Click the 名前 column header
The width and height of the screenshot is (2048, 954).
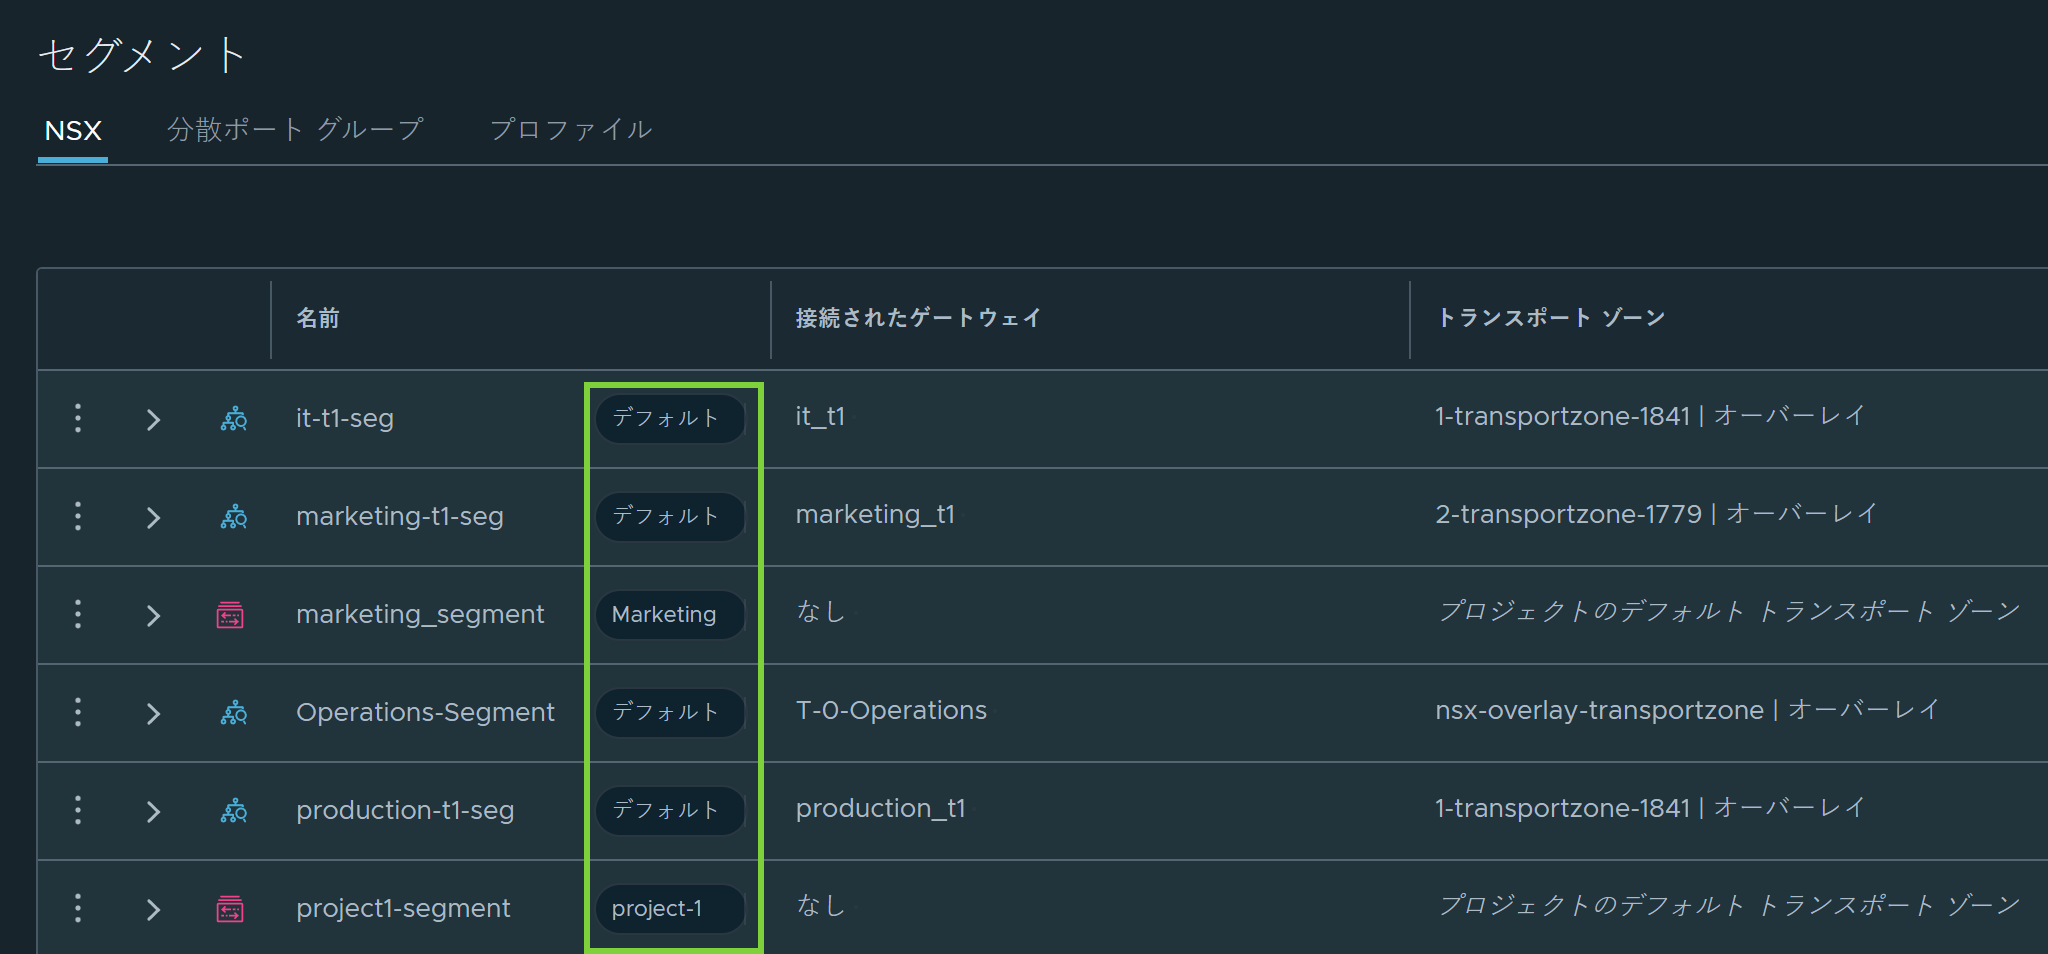318,318
